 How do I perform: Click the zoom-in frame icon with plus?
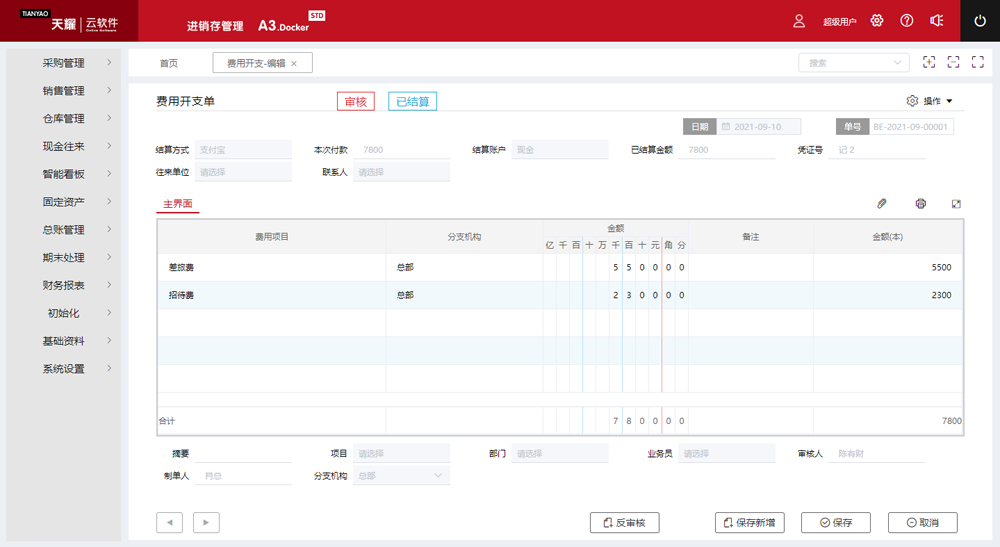929,62
